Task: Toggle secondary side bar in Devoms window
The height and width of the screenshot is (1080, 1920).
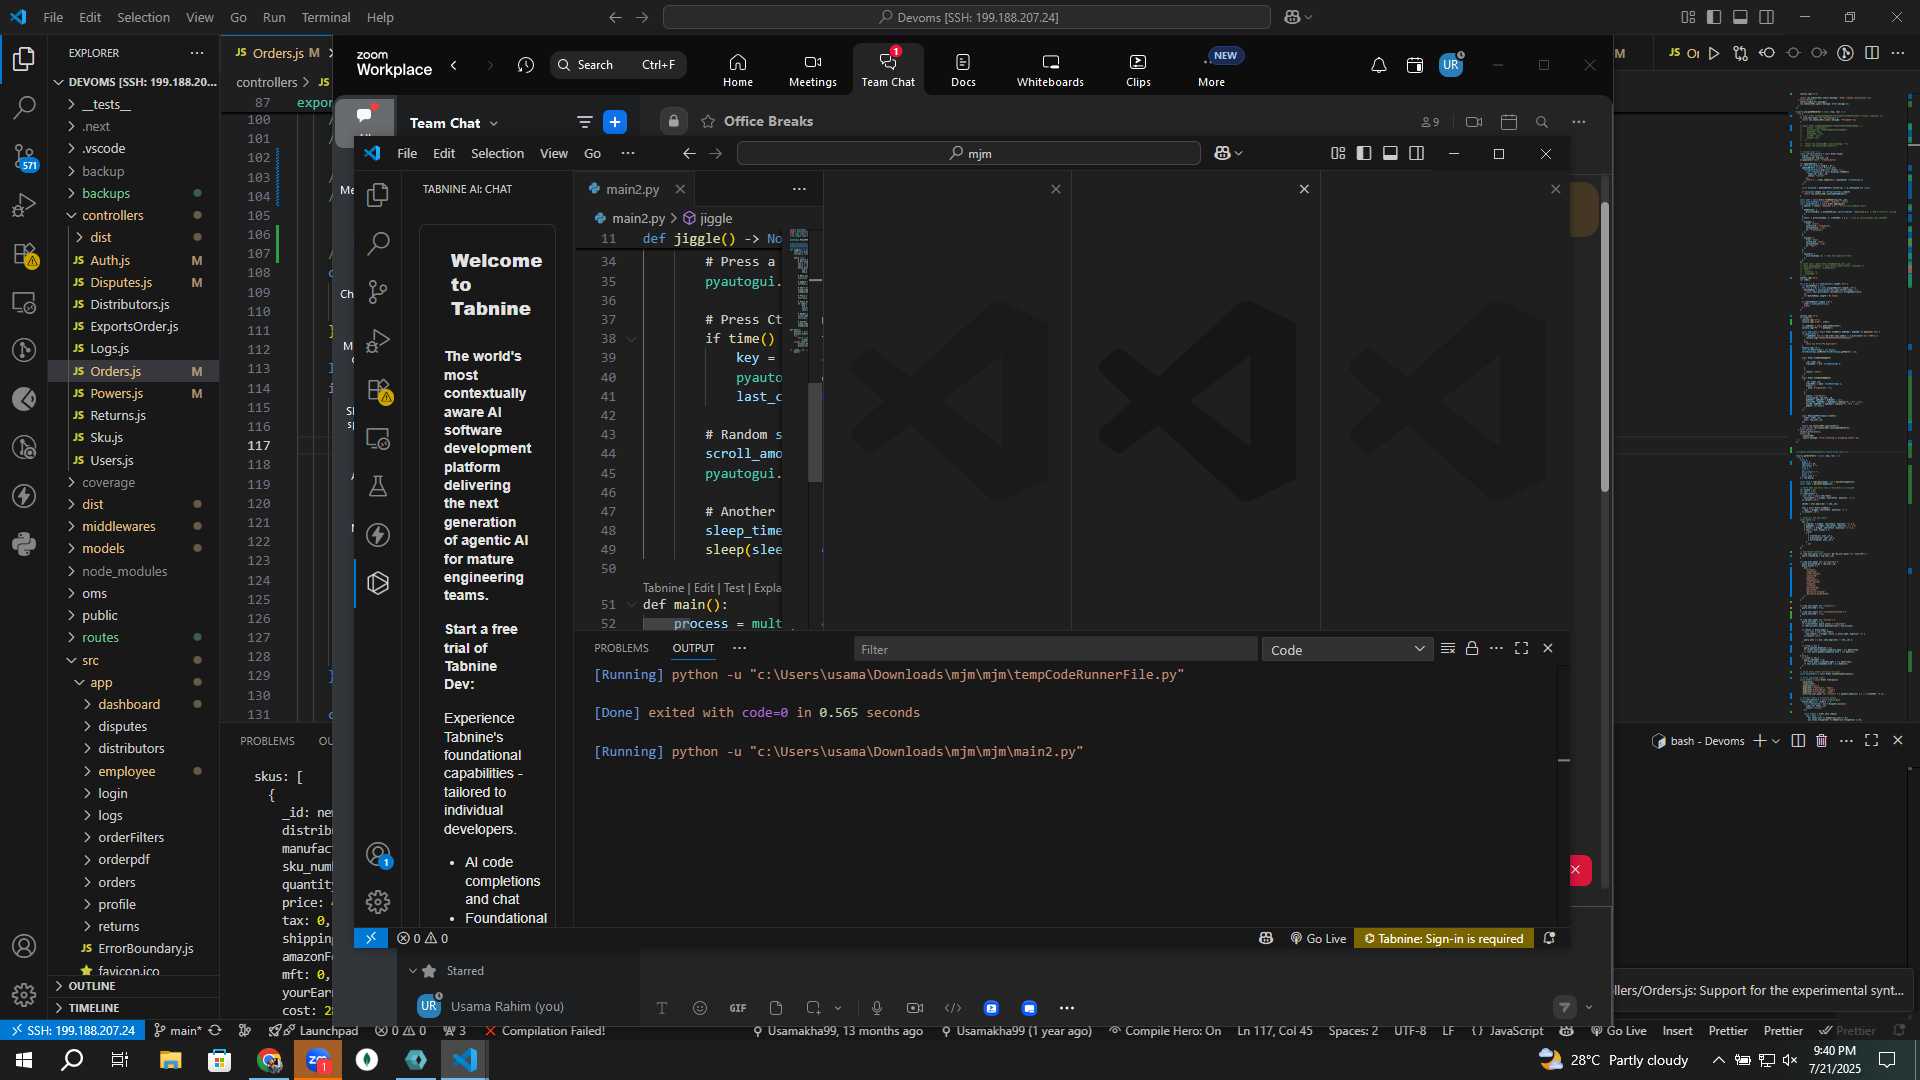Action: coord(1767,17)
